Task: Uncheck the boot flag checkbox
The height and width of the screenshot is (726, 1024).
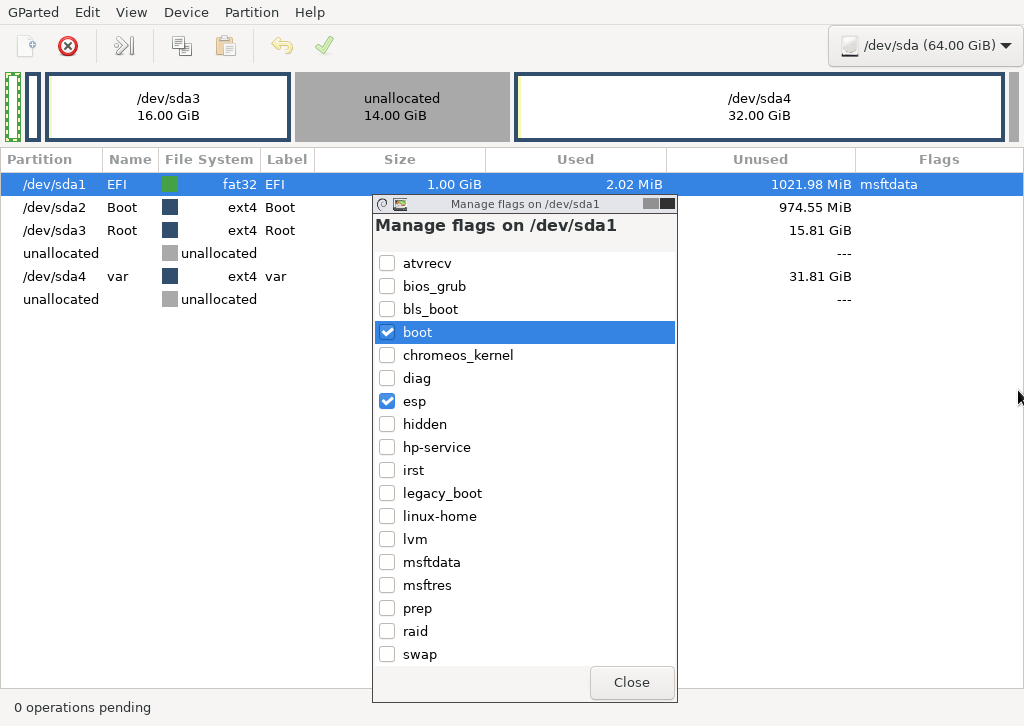Action: pos(387,332)
